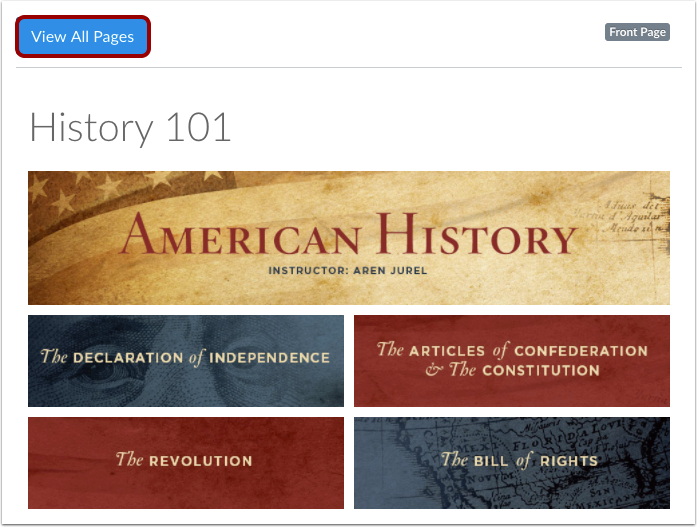The image size is (697, 527).
Task: Open The Bill of Rights tile
Action: 512,463
